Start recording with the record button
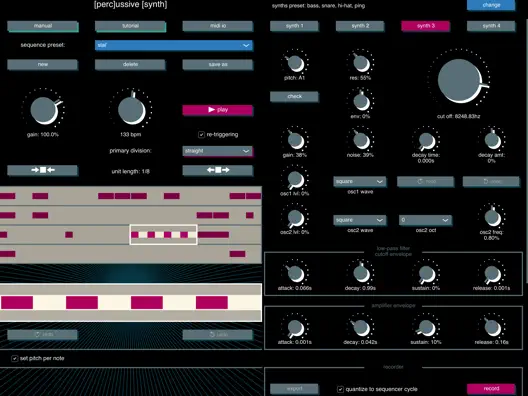This screenshot has height=396, width=528. [491, 389]
